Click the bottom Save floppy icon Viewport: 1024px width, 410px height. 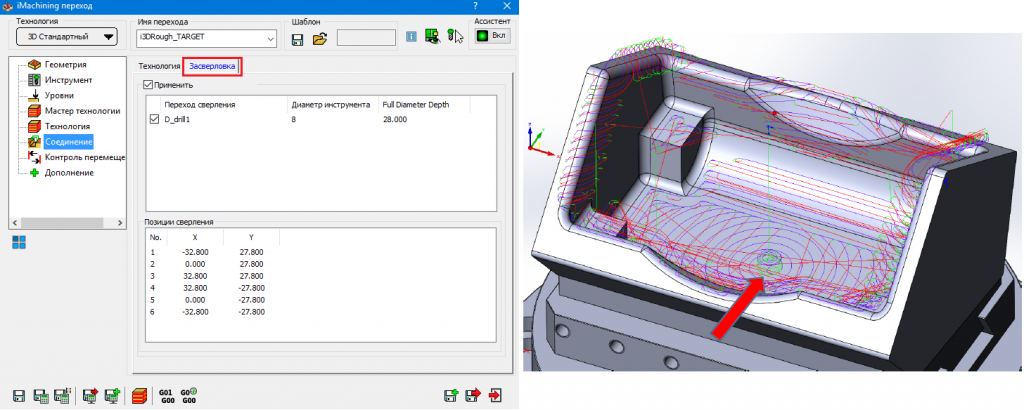point(19,396)
